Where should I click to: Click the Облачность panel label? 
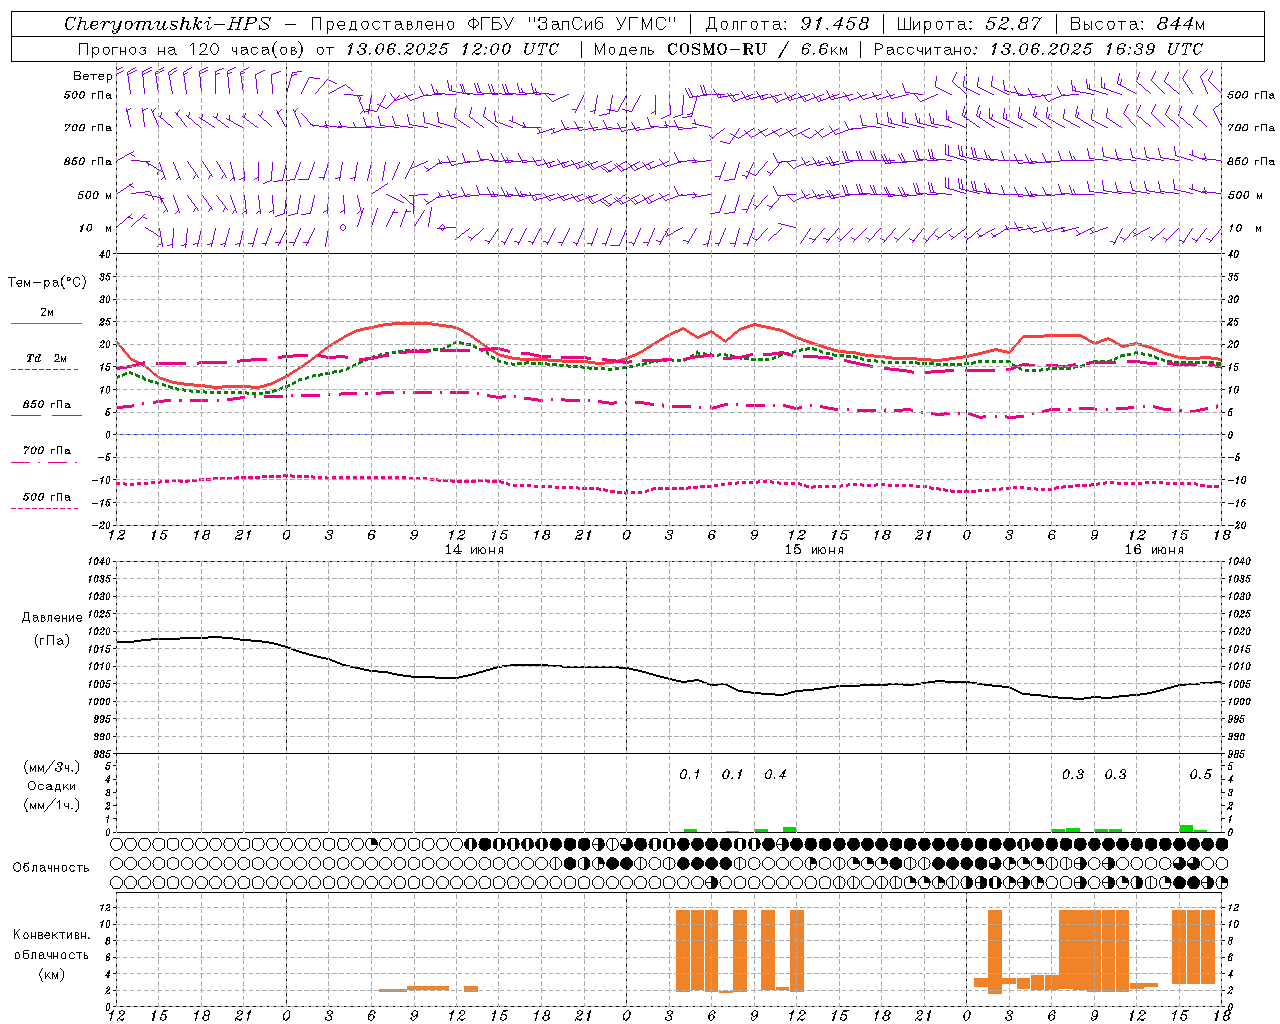coord(51,868)
